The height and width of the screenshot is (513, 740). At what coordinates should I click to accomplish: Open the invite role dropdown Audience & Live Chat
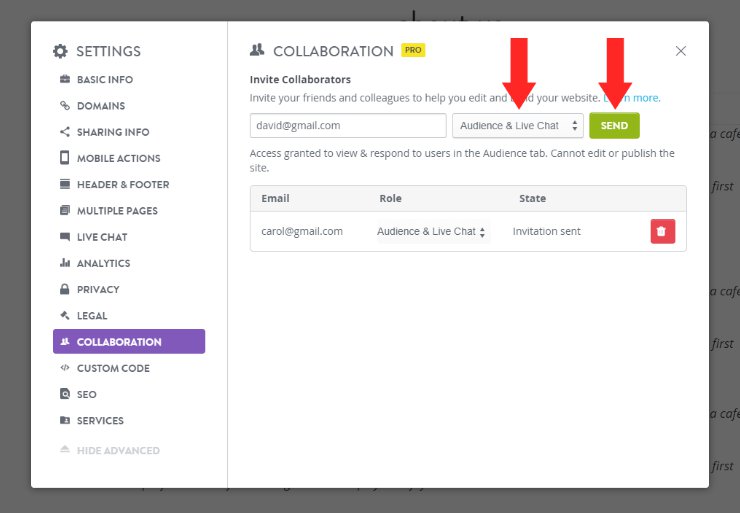(x=518, y=126)
